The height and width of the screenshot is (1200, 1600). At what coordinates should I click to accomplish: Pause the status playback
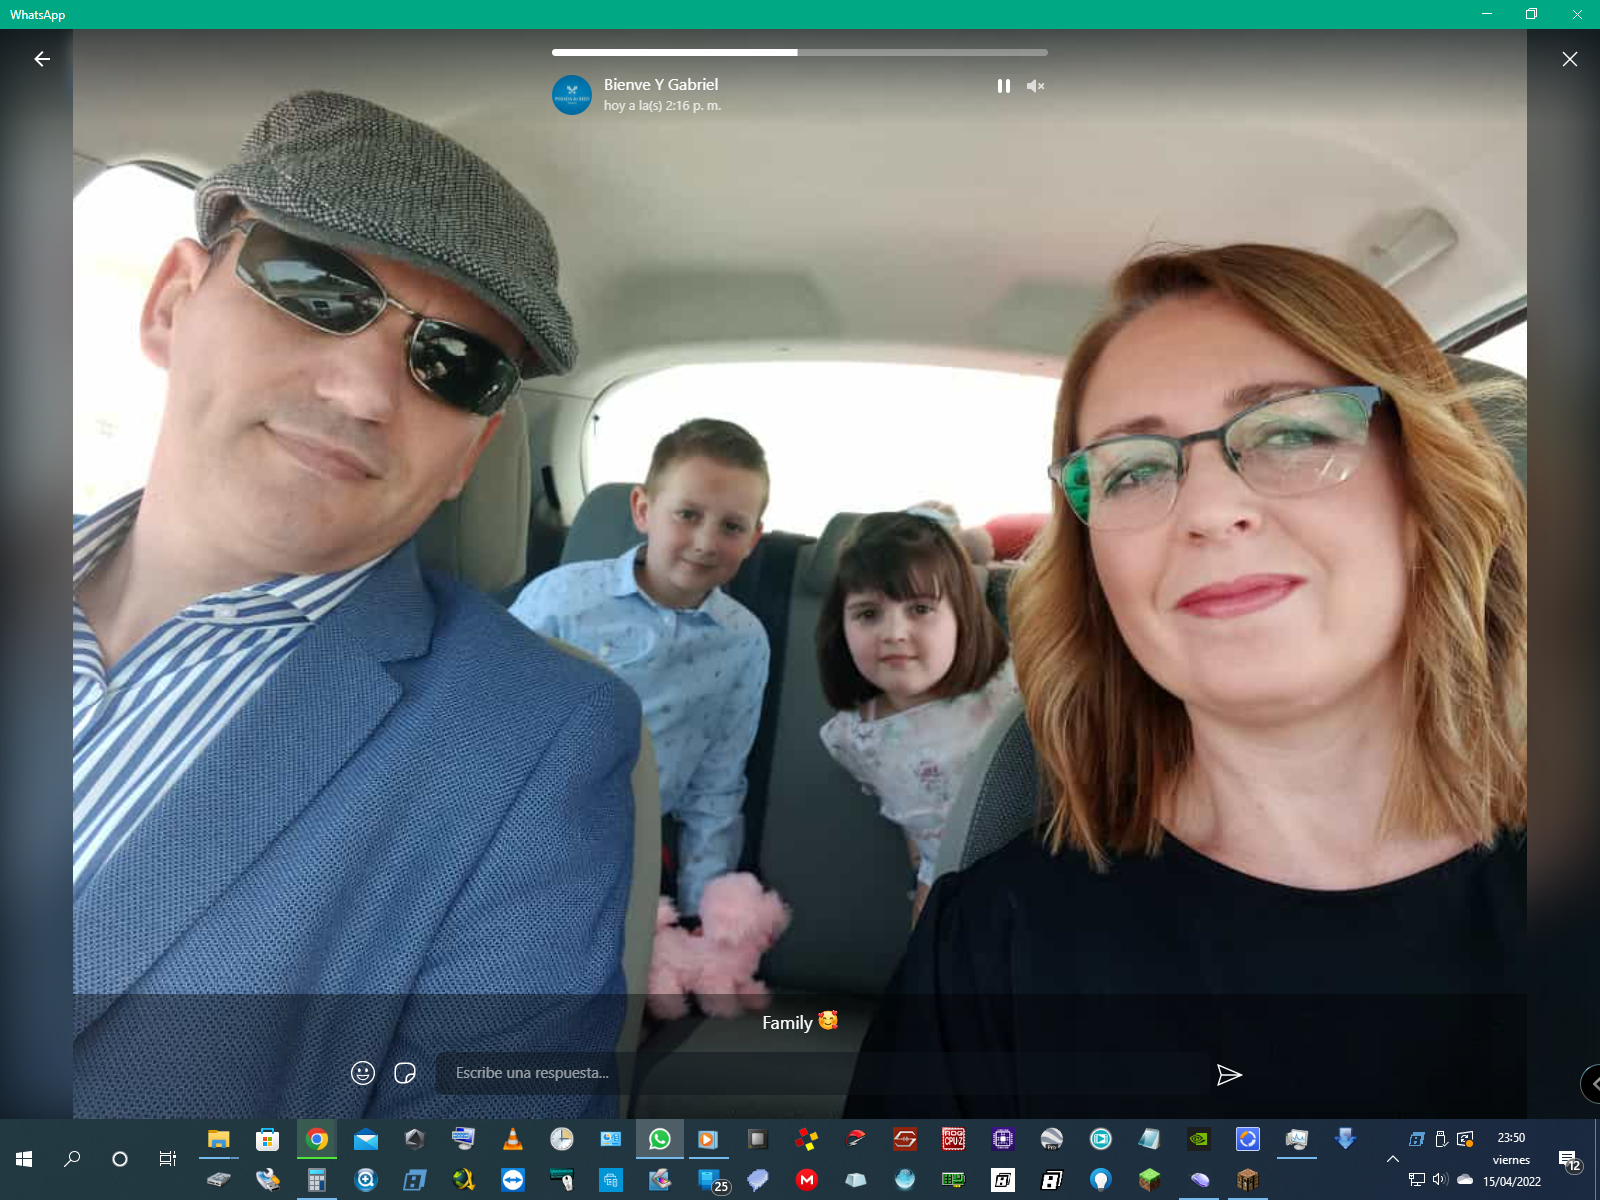tap(1003, 86)
